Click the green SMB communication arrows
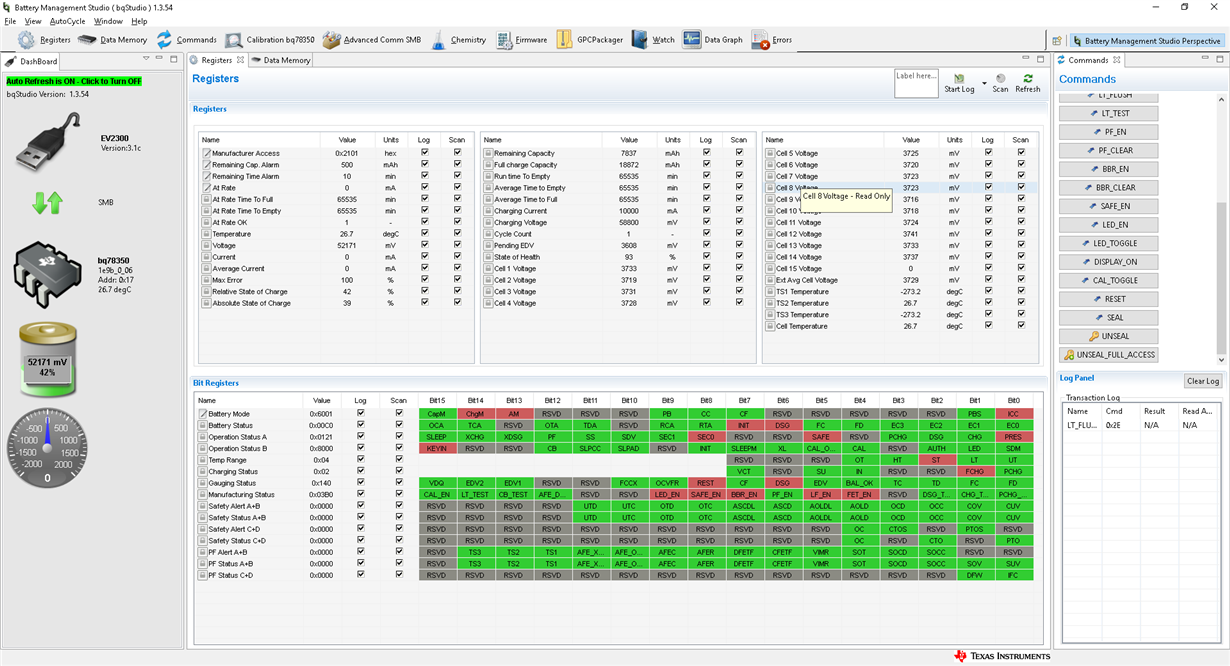Screen dimensions: 1230x666 click(x=47, y=203)
